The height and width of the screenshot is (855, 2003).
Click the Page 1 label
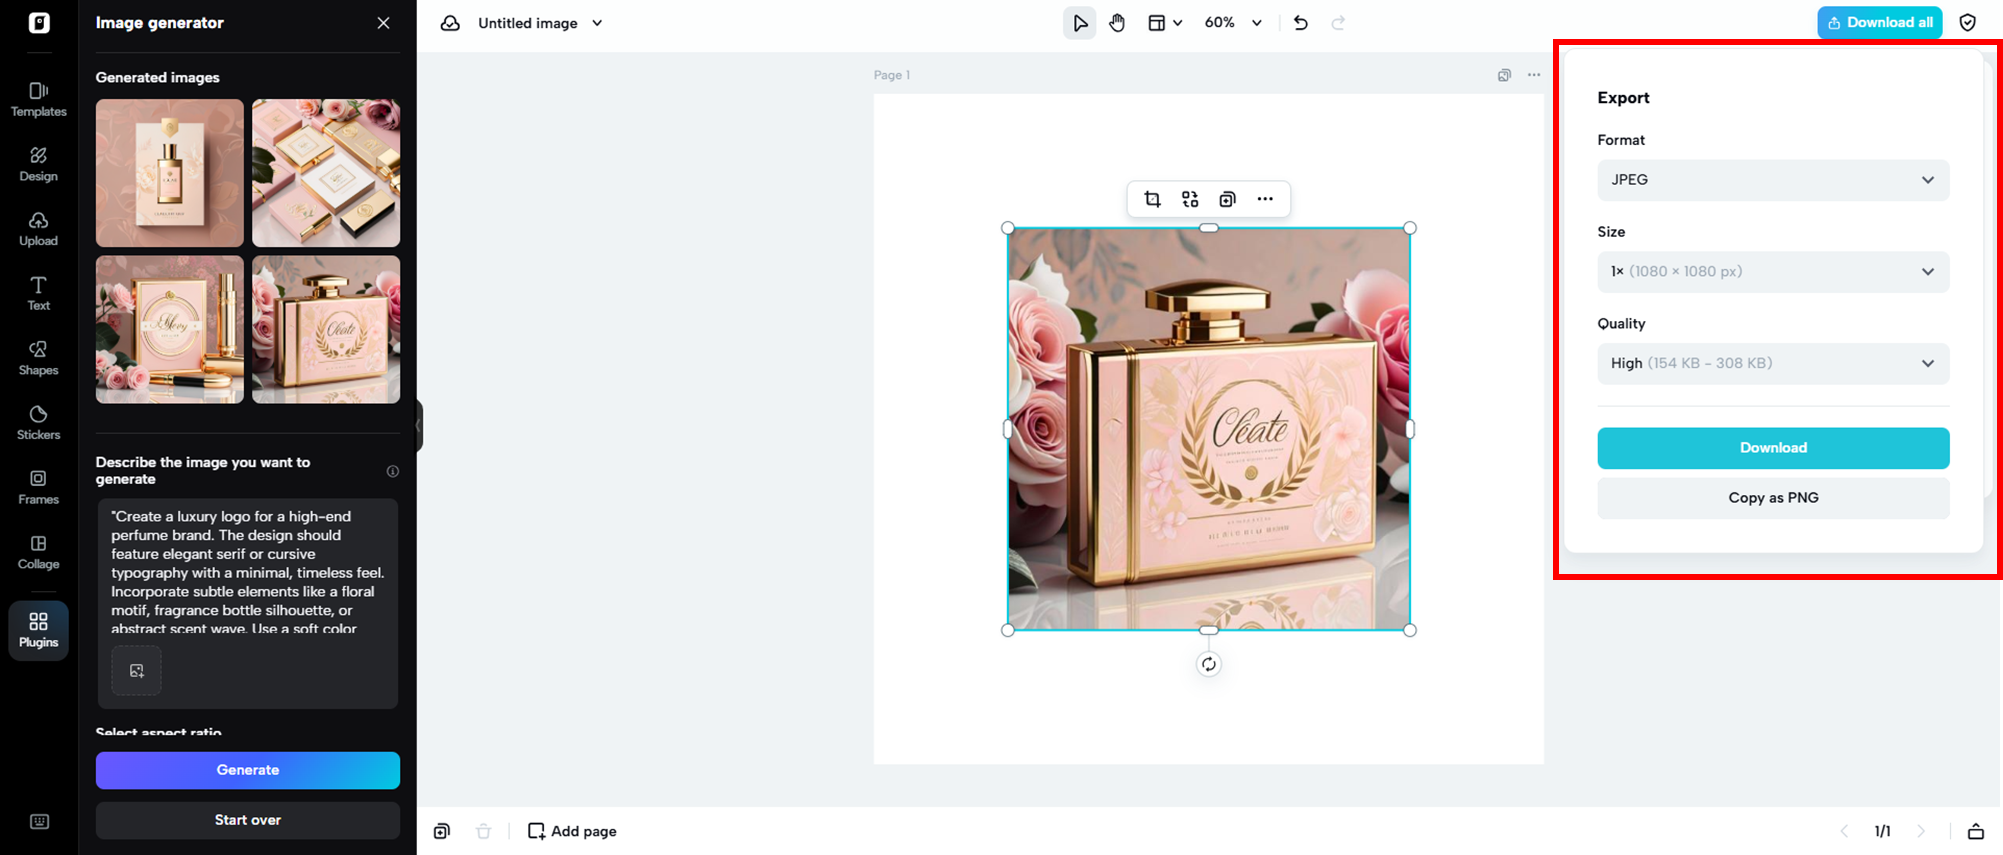tap(892, 75)
